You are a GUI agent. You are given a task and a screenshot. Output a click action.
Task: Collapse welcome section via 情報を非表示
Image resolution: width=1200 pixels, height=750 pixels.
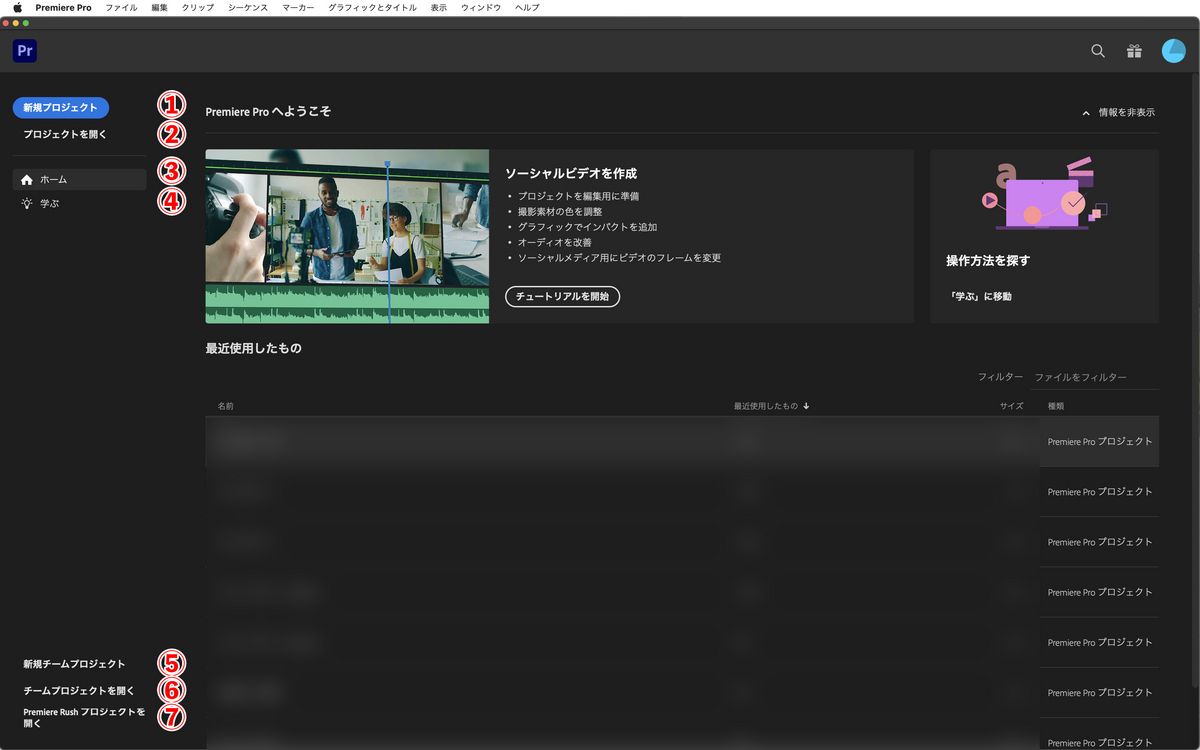pos(1118,113)
